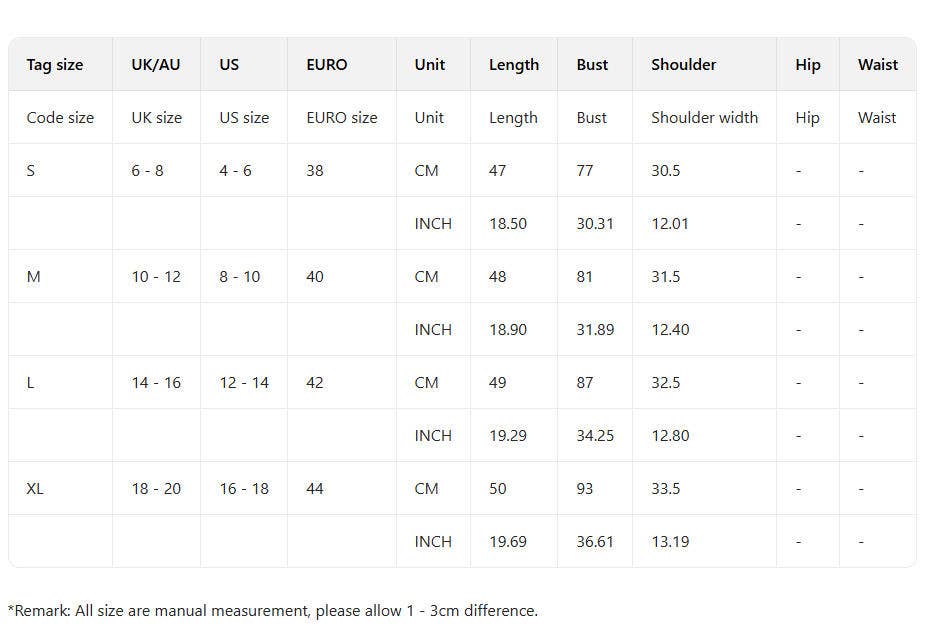This screenshot has height=633, width=943.
Task: Select the 93 cm bust value
Action: pyautogui.click(x=585, y=489)
